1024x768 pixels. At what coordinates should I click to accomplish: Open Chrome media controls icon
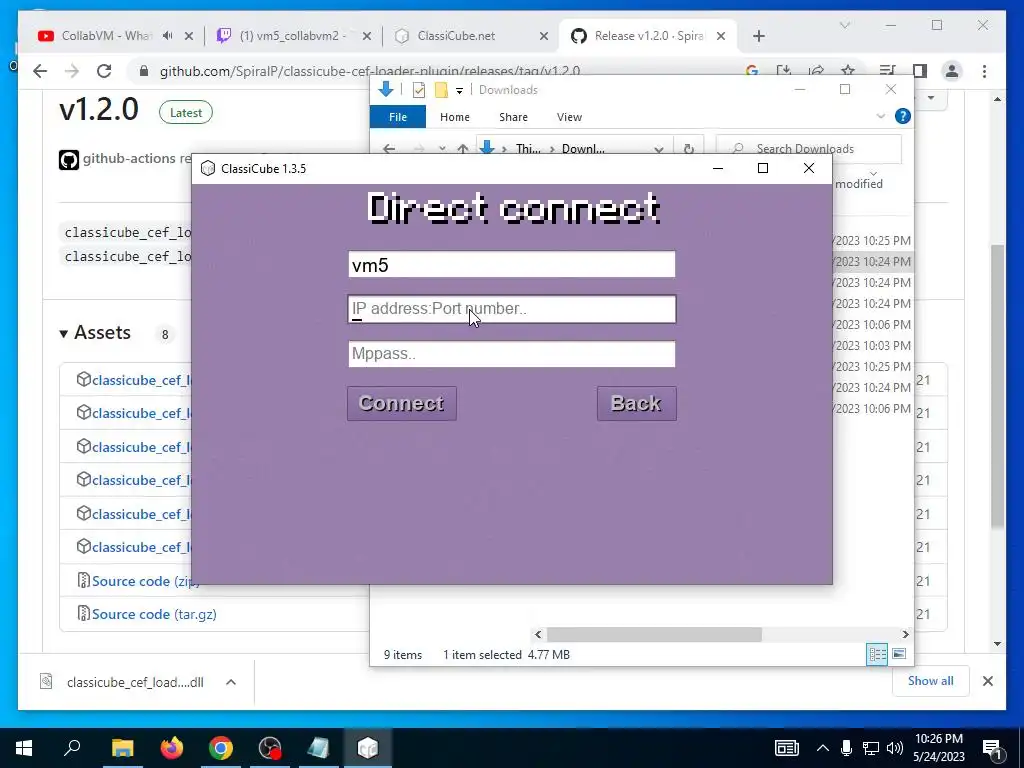pyautogui.click(x=887, y=71)
